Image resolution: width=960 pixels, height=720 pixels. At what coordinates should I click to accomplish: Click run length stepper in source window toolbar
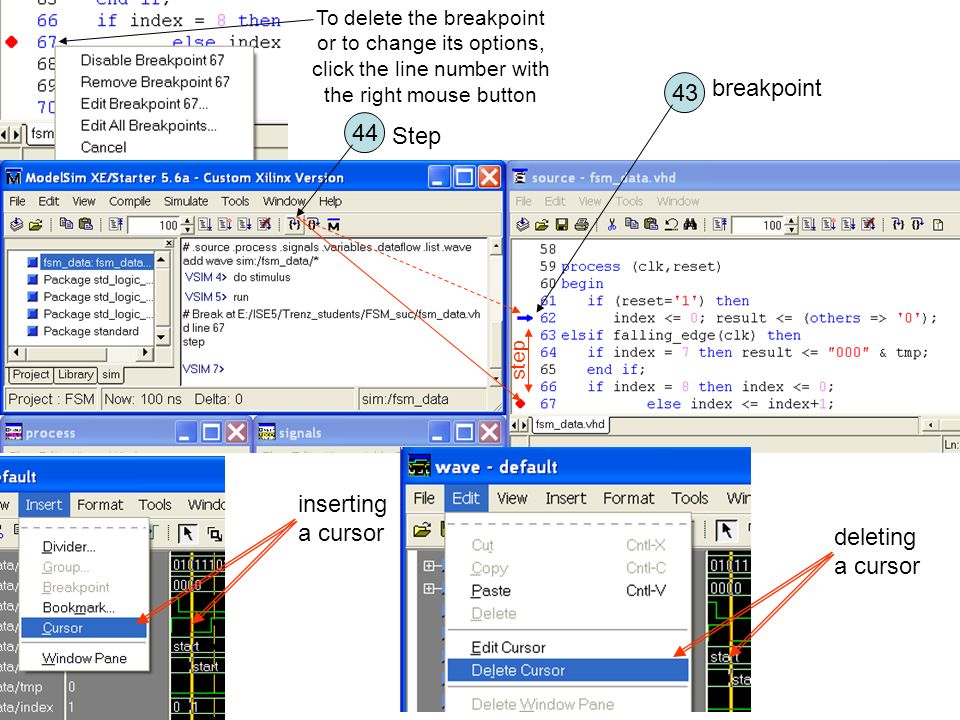792,225
